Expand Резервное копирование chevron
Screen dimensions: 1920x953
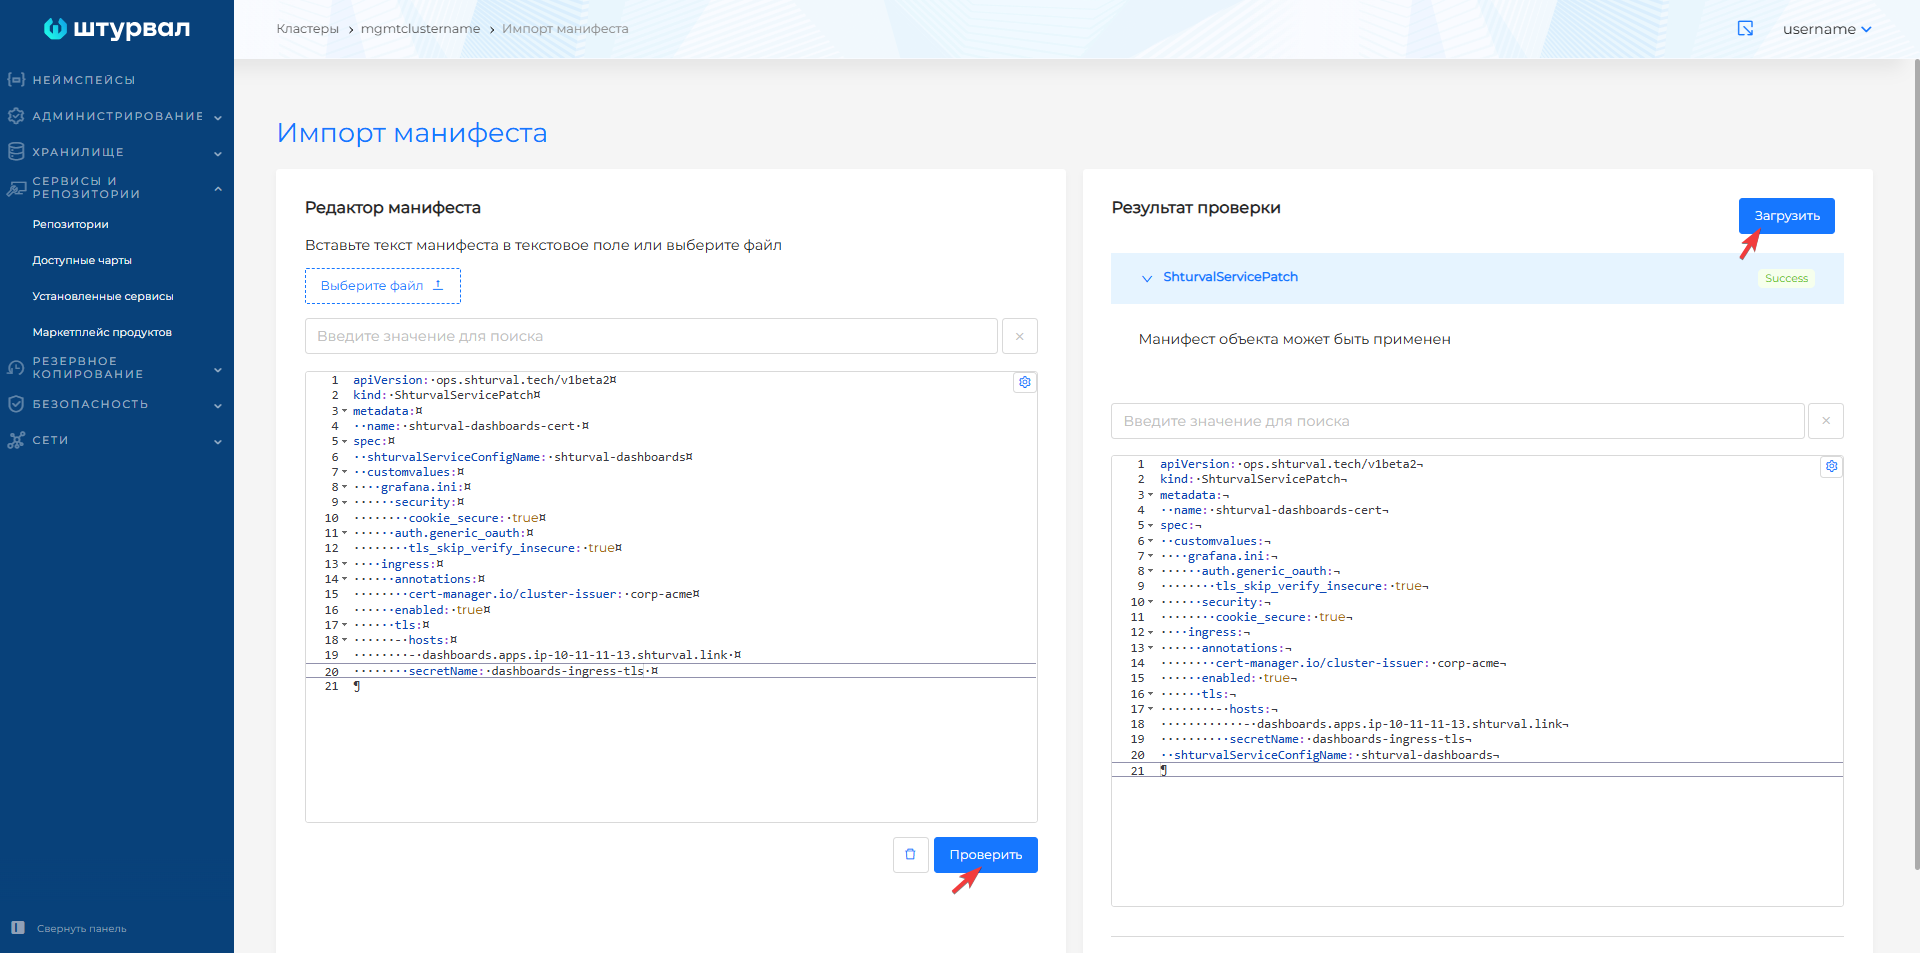click(218, 369)
